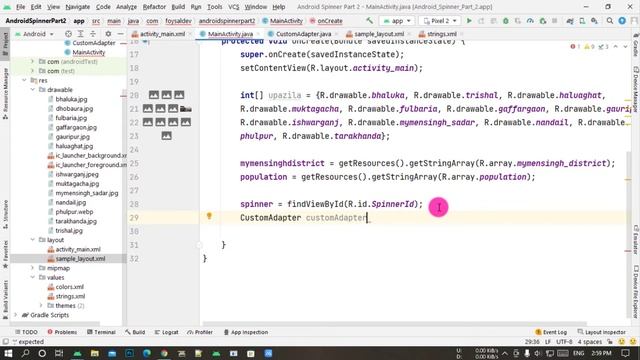Viewport: 640px width, 360px height.
Task: Click Attach Debugger to Android Process icon
Action: tap(542, 20)
